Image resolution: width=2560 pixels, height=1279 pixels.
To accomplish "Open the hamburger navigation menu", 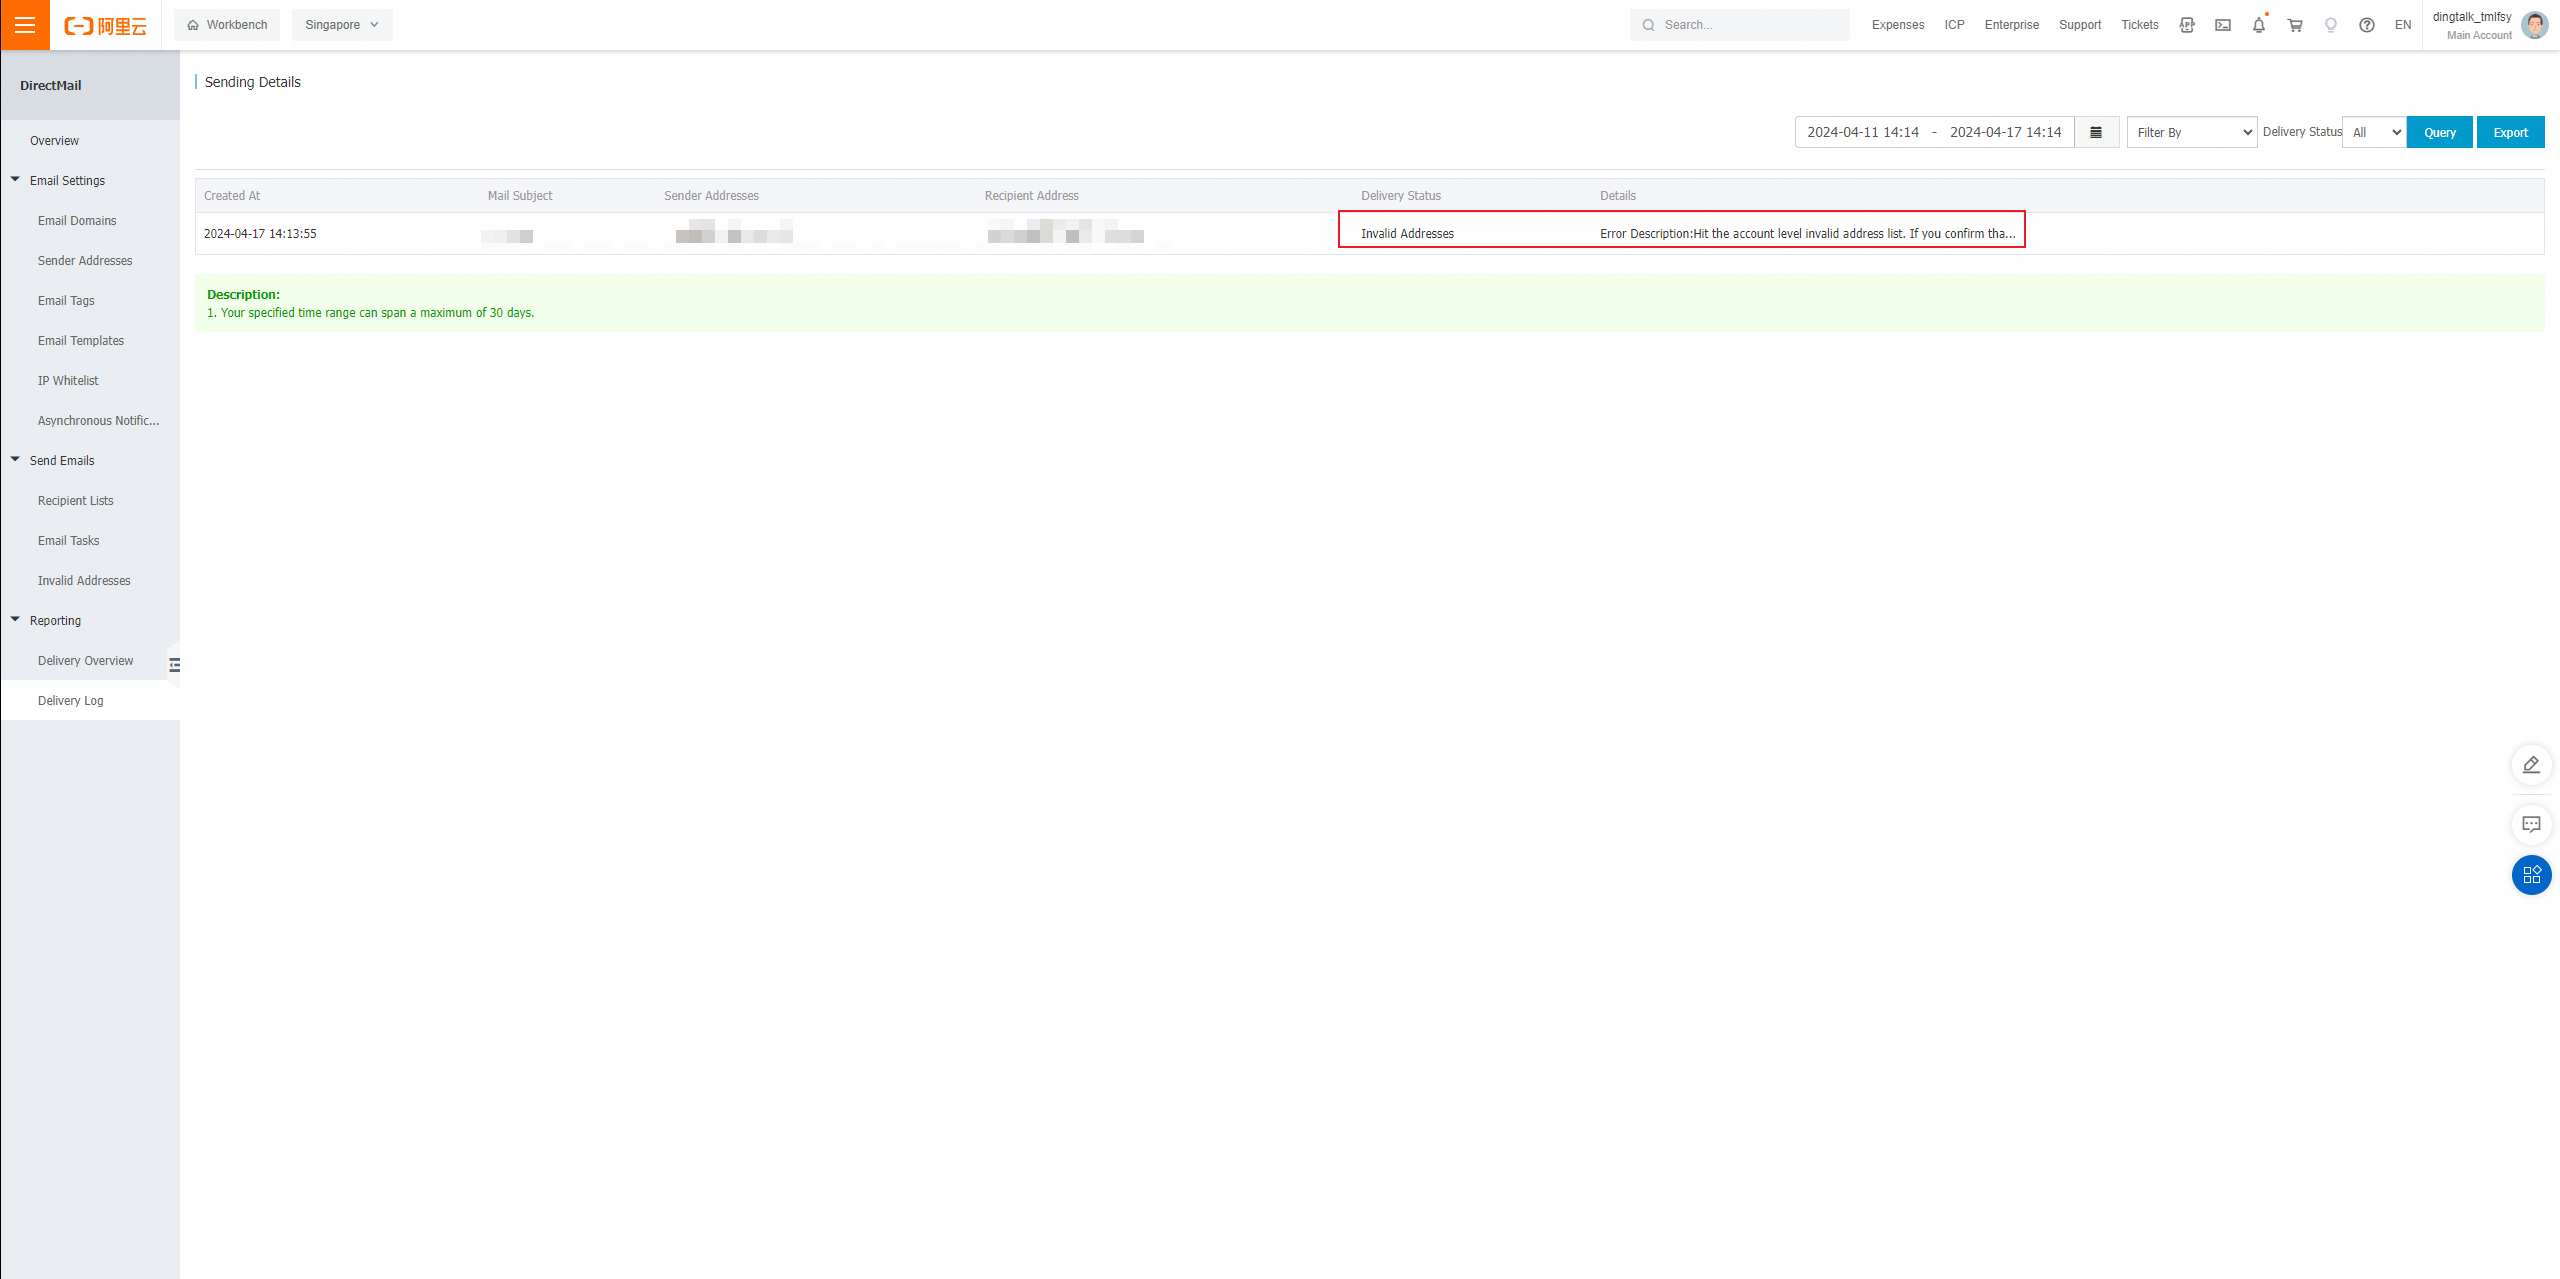I will pos(25,25).
